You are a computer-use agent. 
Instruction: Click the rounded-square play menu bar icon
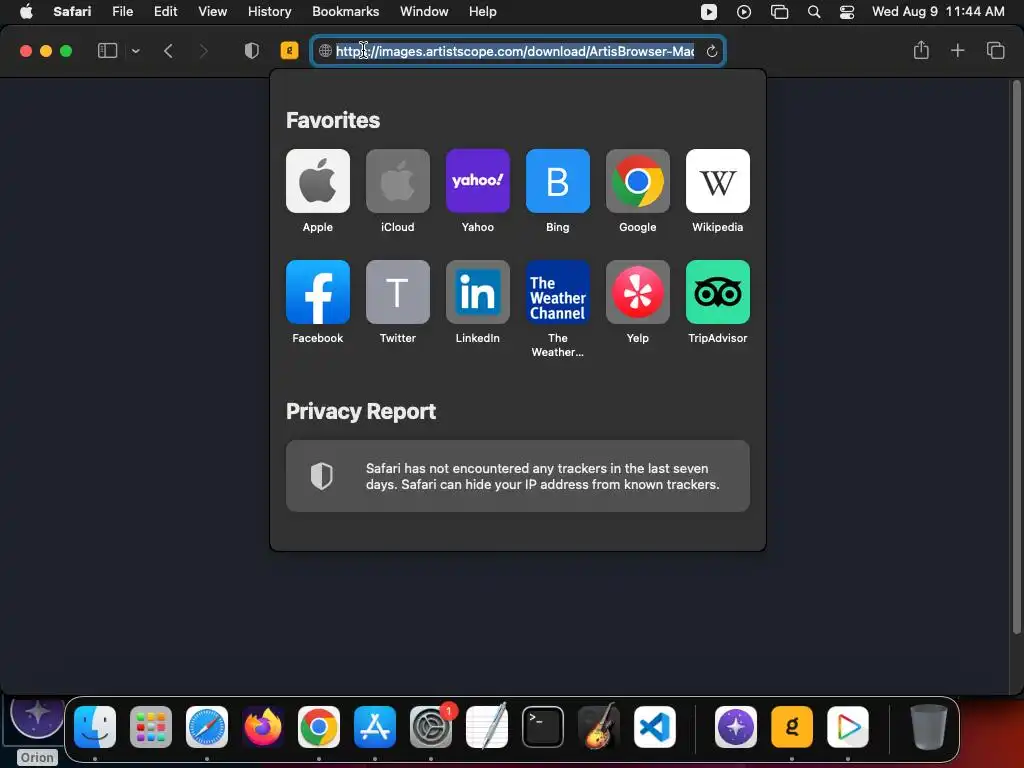tap(709, 12)
